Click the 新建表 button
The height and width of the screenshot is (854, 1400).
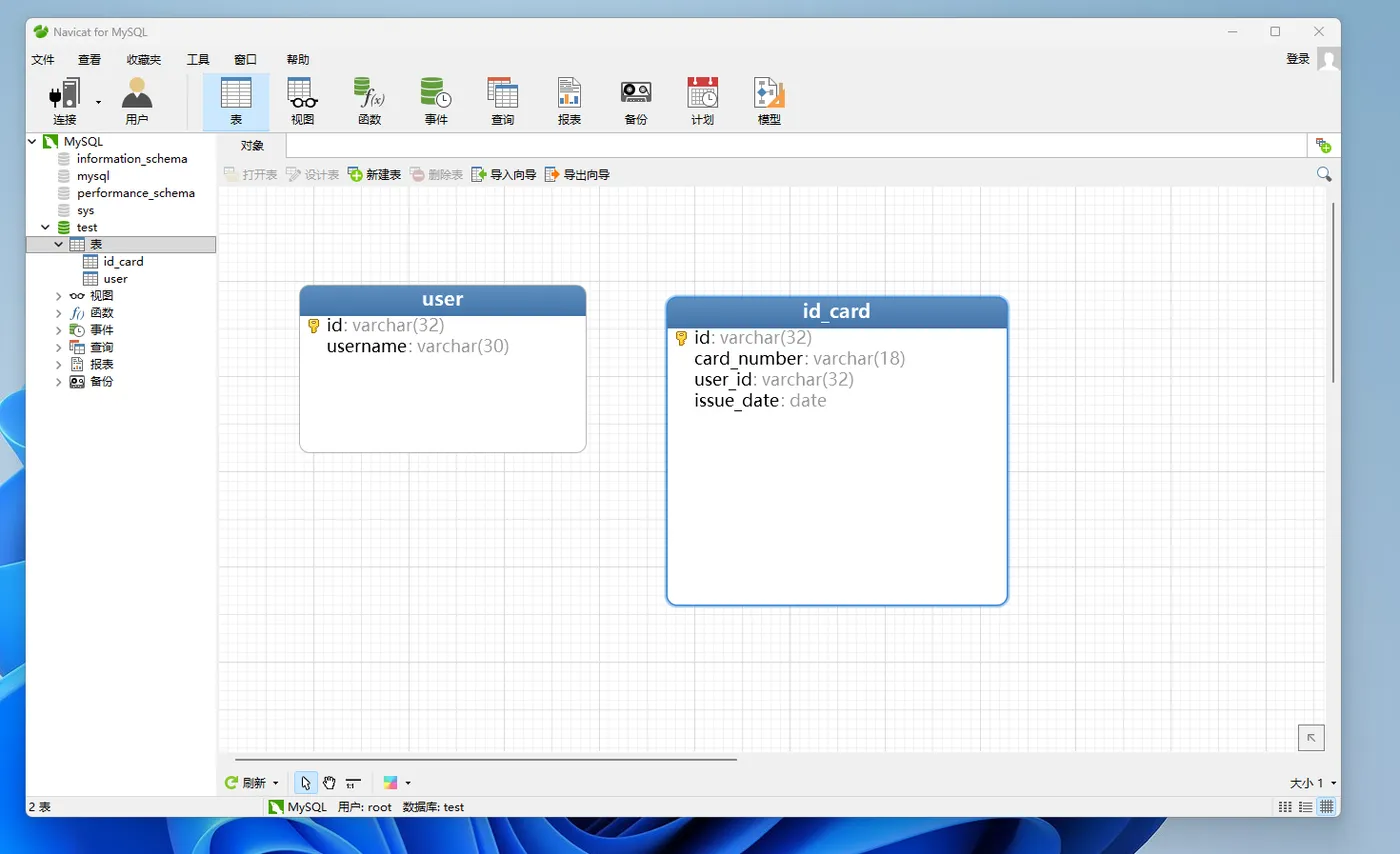click(x=374, y=175)
